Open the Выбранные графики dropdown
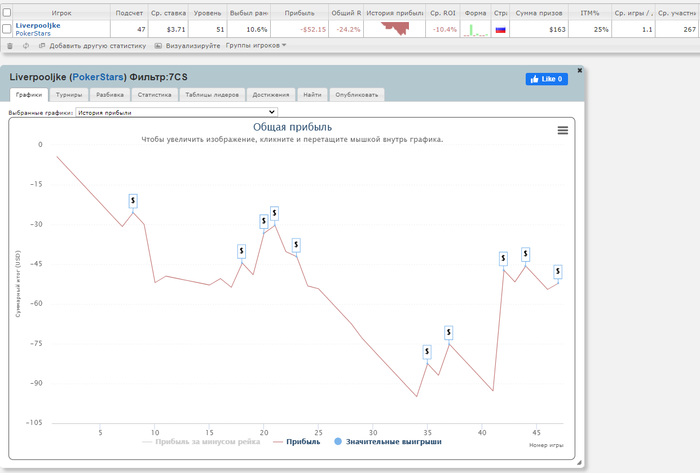The width and height of the screenshot is (700, 473). coord(177,112)
